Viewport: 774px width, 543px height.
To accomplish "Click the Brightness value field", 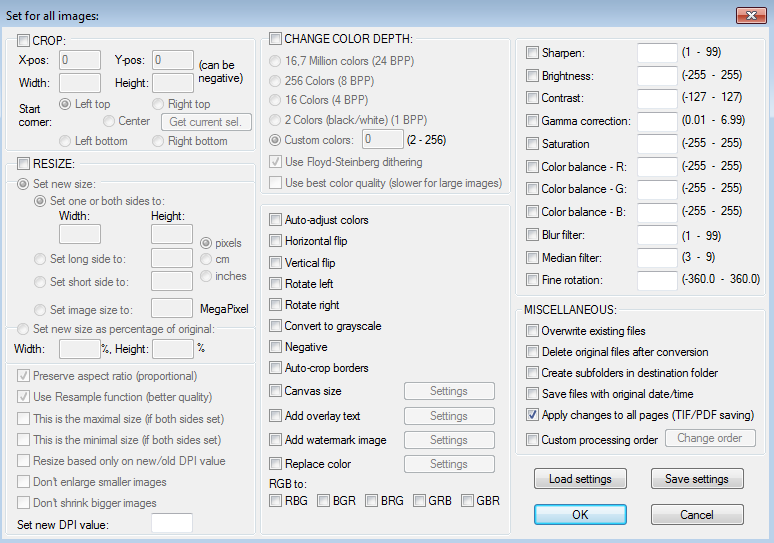I will point(657,76).
